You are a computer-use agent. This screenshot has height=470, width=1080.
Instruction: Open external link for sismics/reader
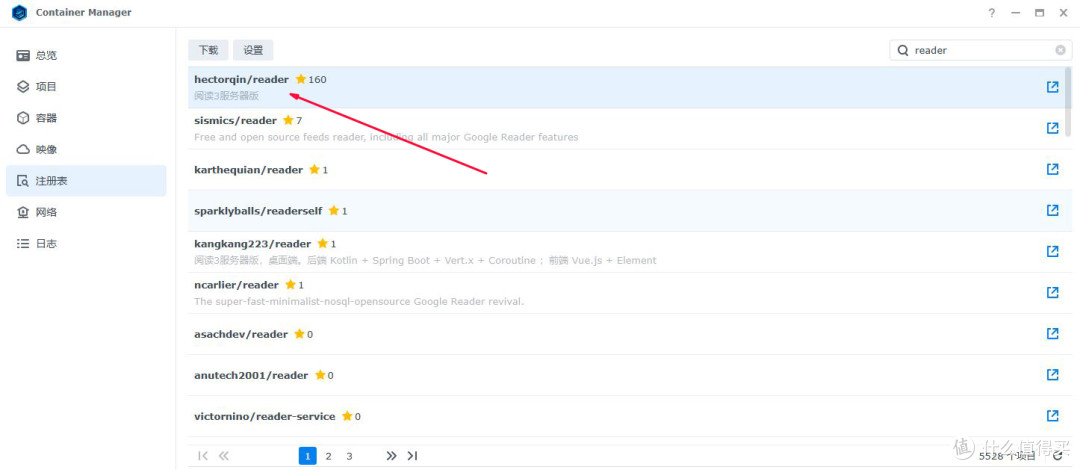(x=1052, y=128)
